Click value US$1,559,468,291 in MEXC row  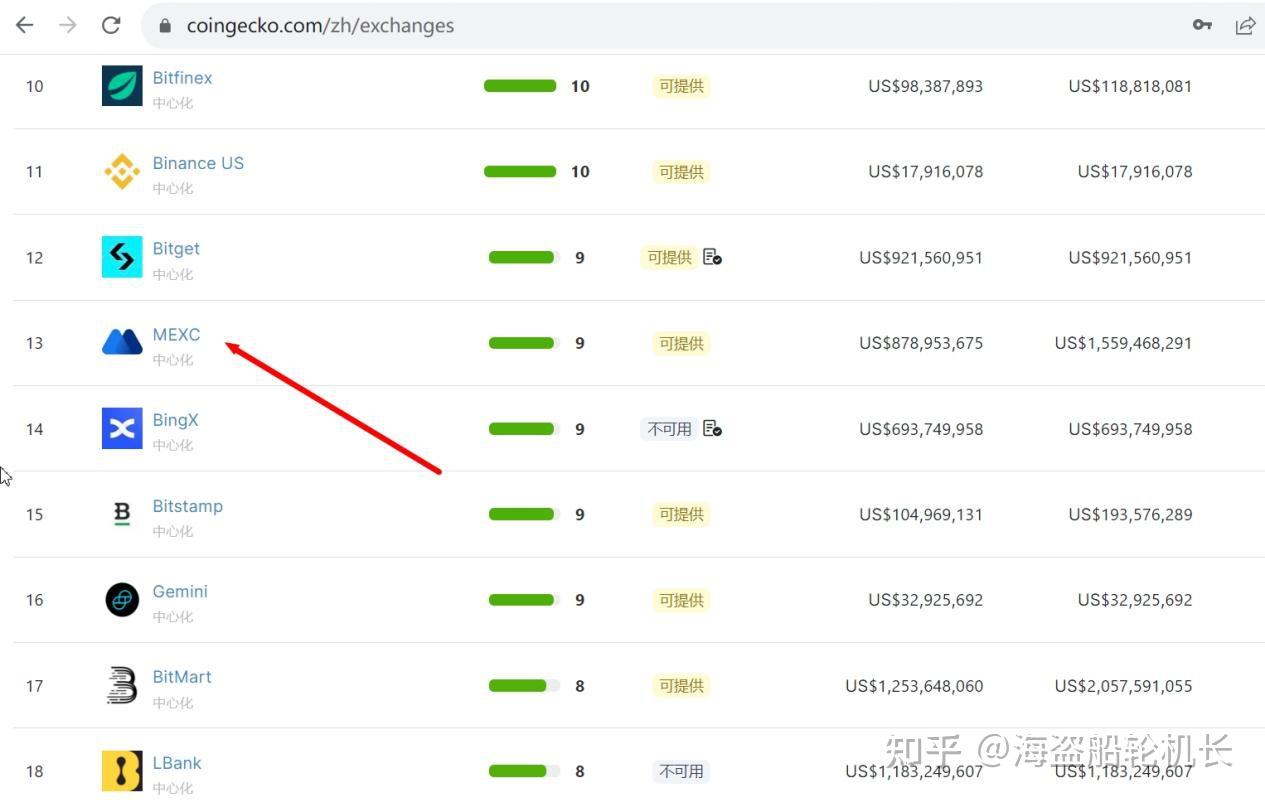[1123, 343]
